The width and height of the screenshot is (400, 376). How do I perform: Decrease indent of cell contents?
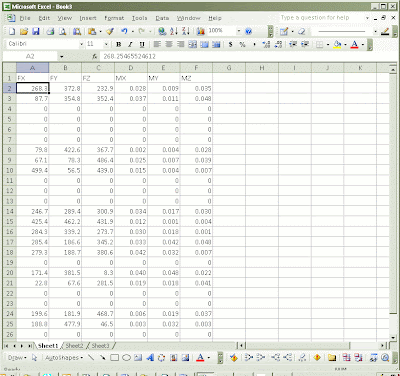pos(293,44)
